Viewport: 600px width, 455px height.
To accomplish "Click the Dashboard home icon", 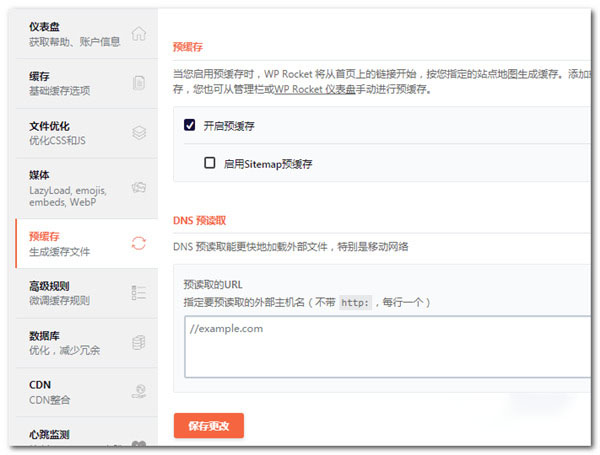I will click(x=139, y=33).
